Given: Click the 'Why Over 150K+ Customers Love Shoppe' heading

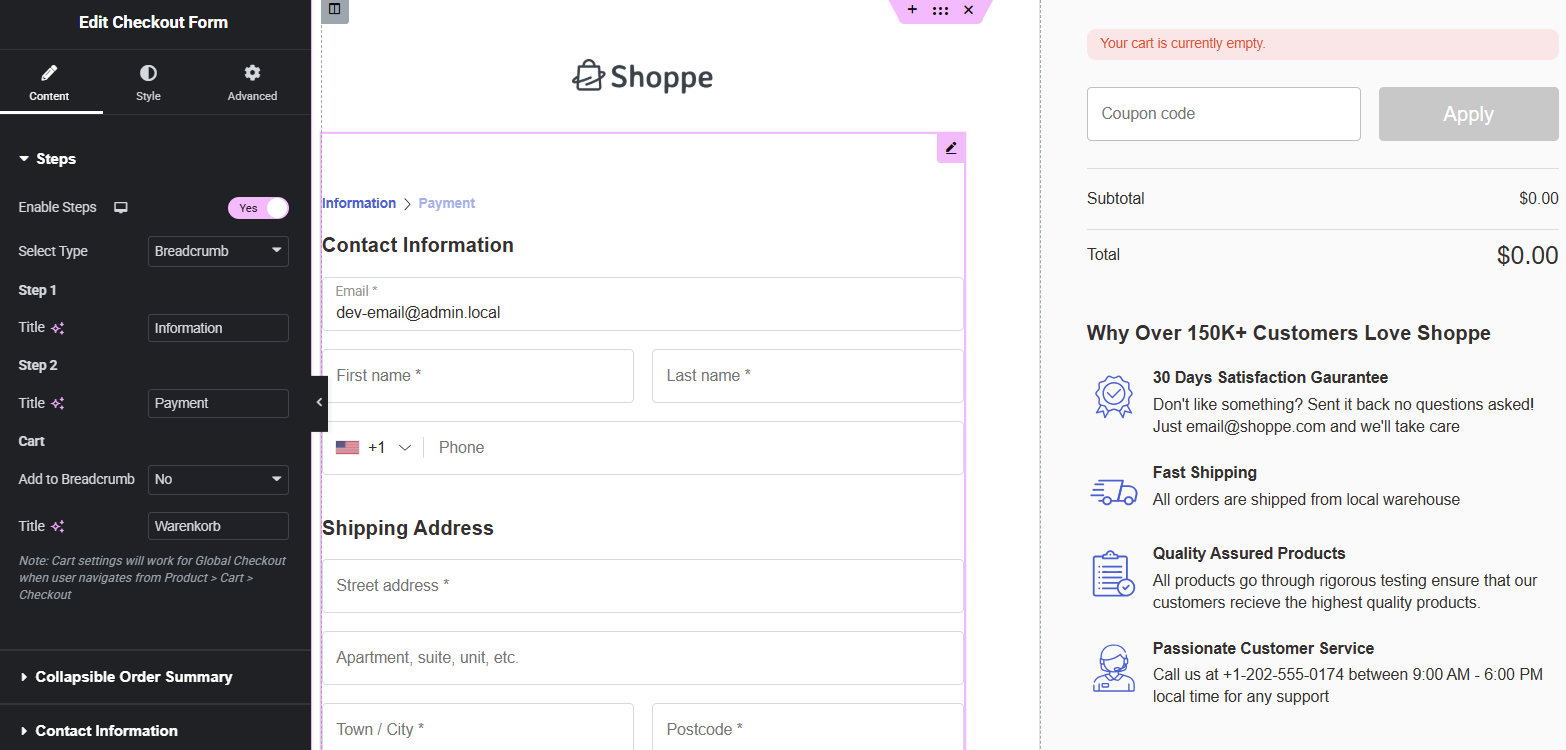Looking at the screenshot, I should click(1289, 333).
